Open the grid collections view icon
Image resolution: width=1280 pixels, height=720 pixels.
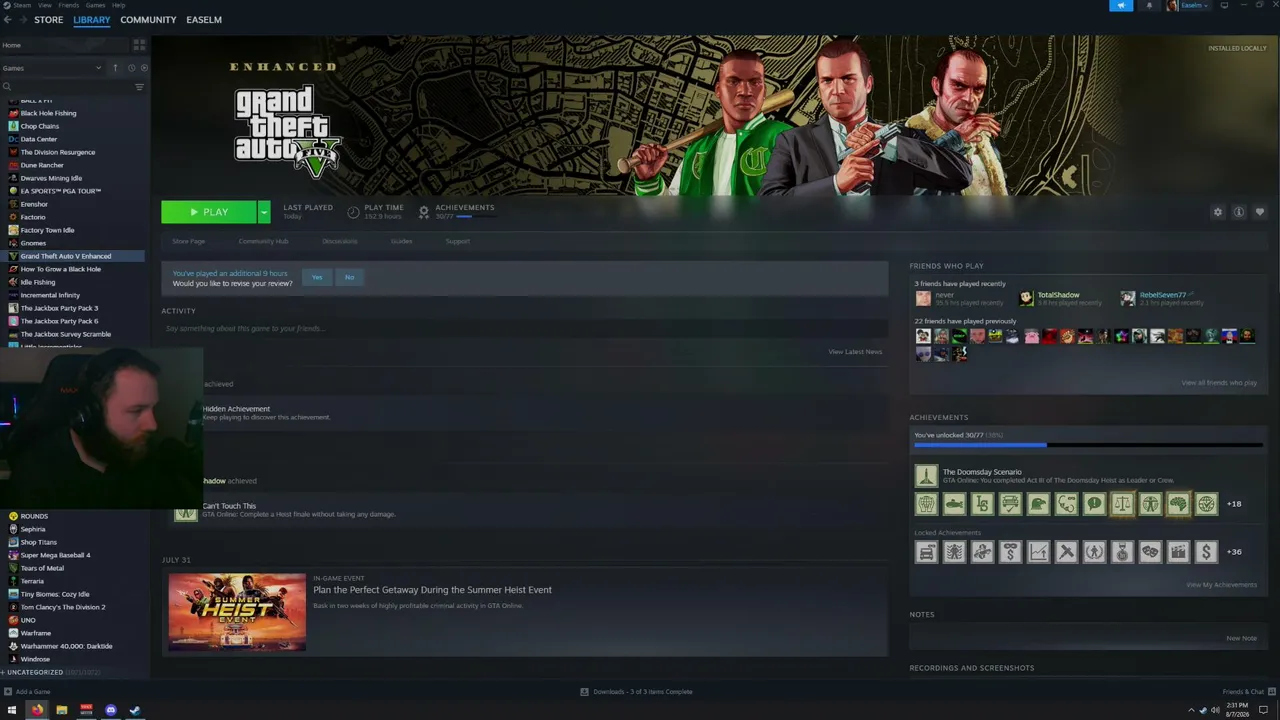[139, 45]
